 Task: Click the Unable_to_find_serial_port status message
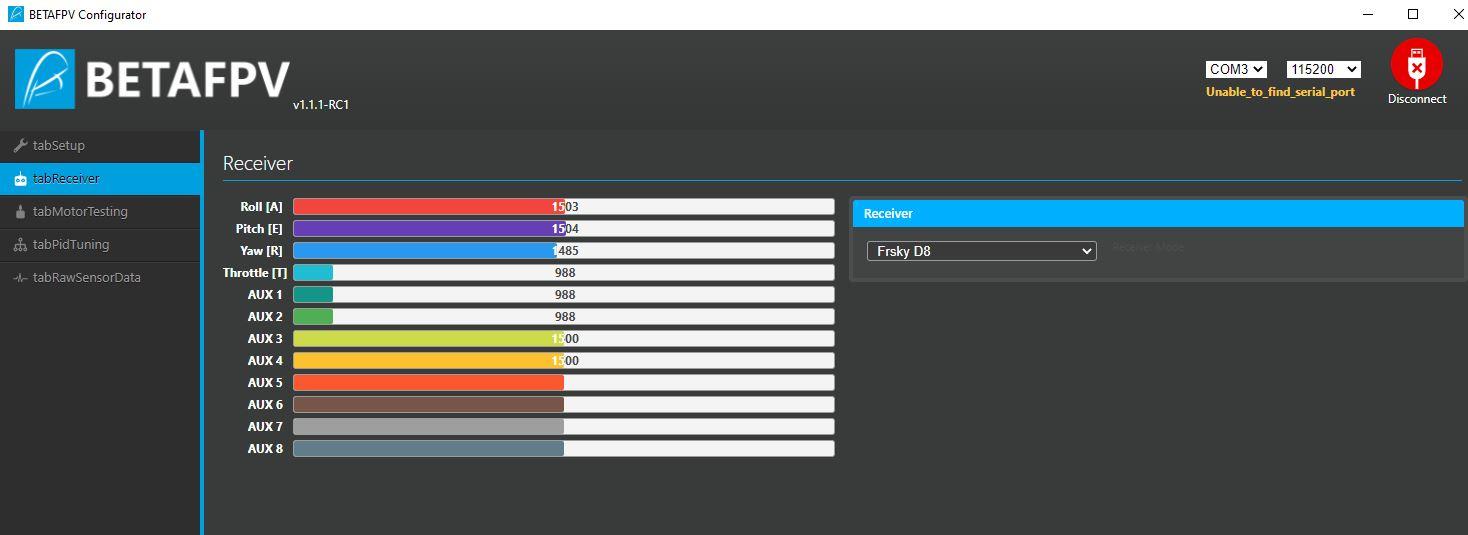point(1280,92)
